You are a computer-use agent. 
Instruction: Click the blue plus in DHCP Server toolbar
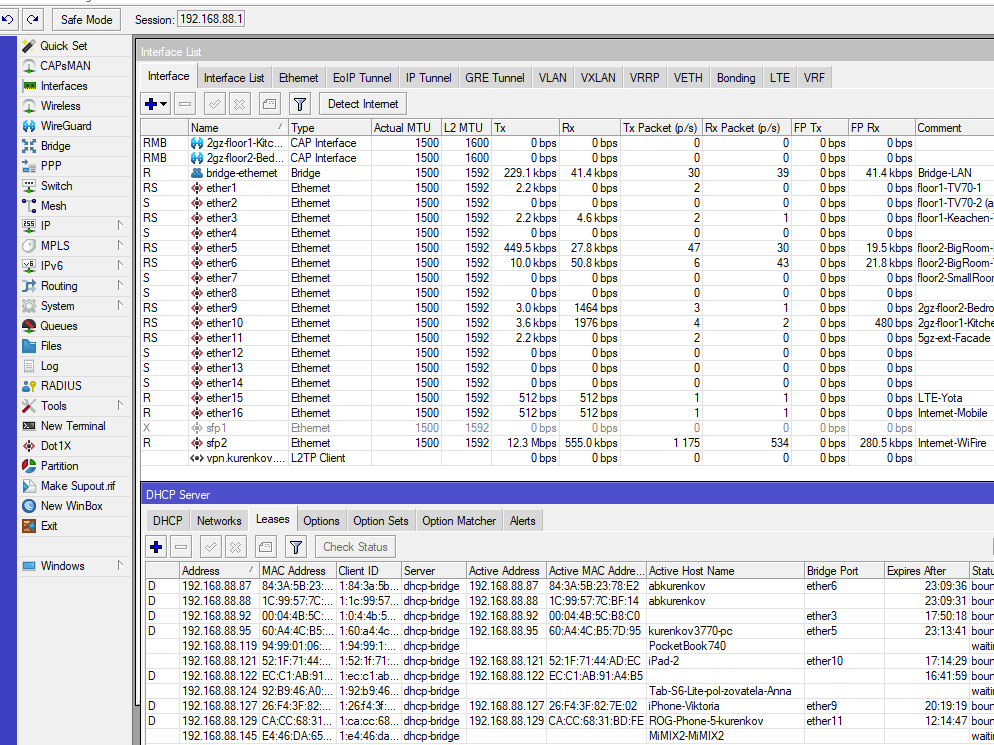coord(155,547)
